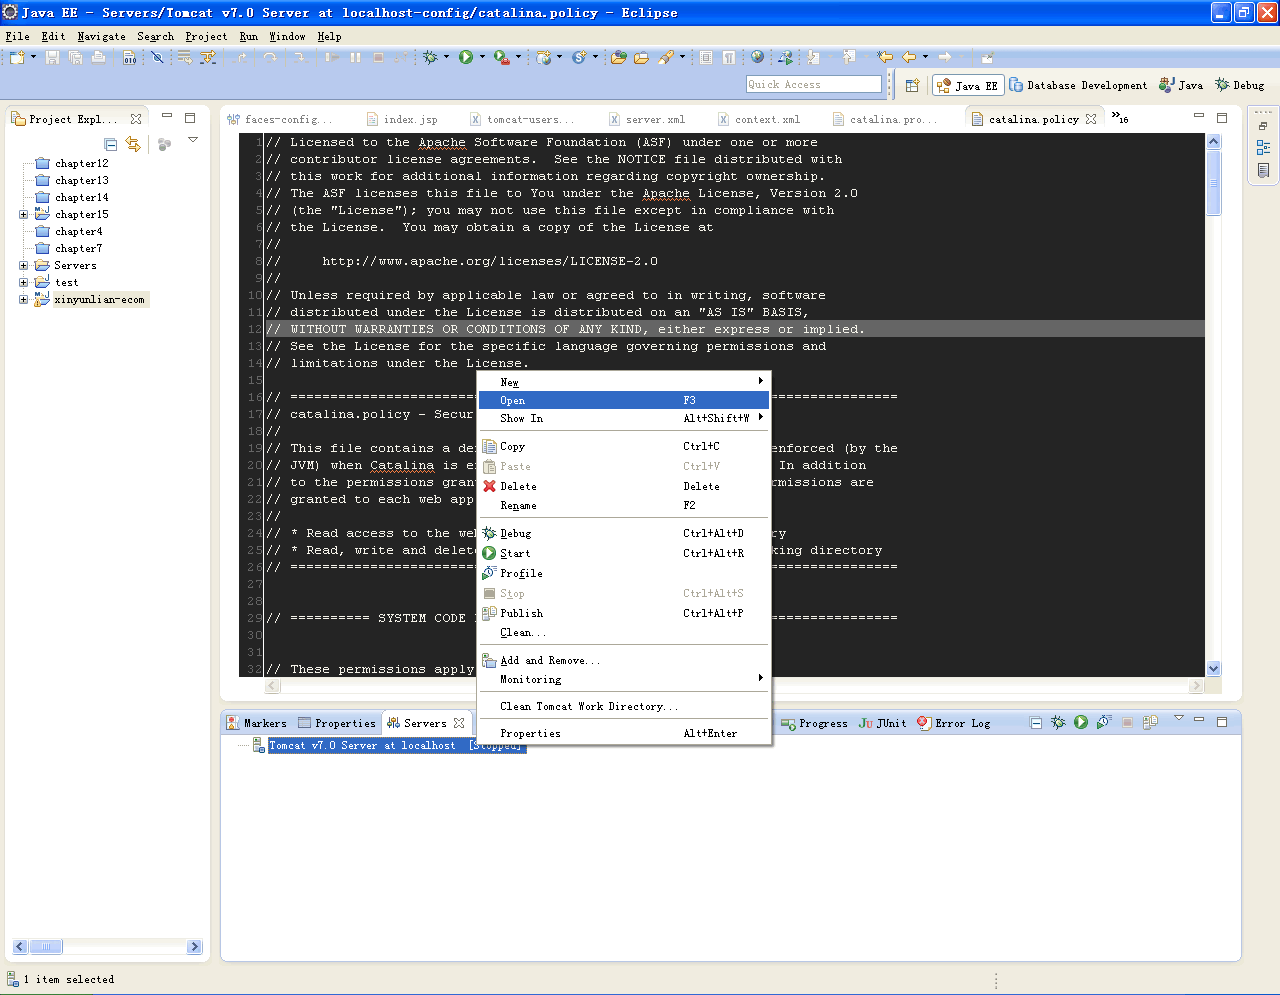Click the Outline icon in right trim
Screen dimensions: 1280x995
tap(1263, 148)
